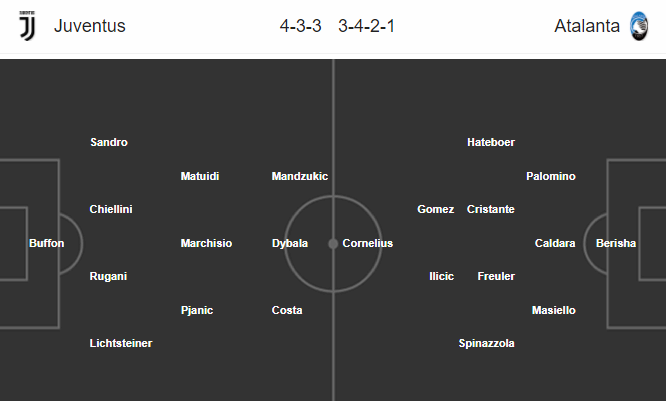666x401 pixels.
Task: Select center-back Caldara
Action: pyautogui.click(x=555, y=243)
